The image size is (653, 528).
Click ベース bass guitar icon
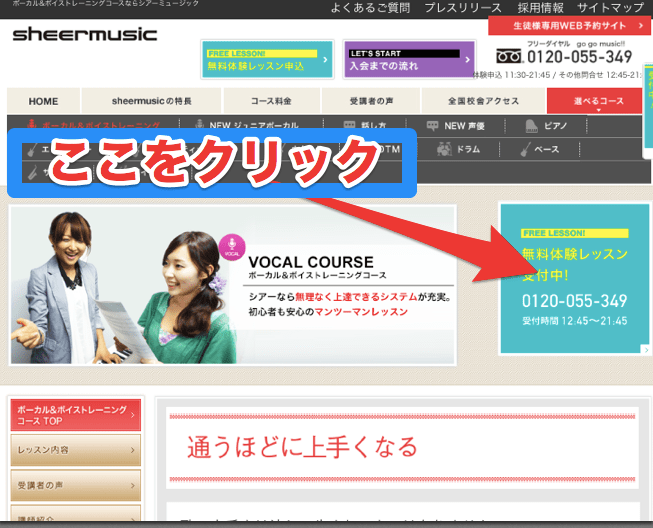(x=526, y=149)
